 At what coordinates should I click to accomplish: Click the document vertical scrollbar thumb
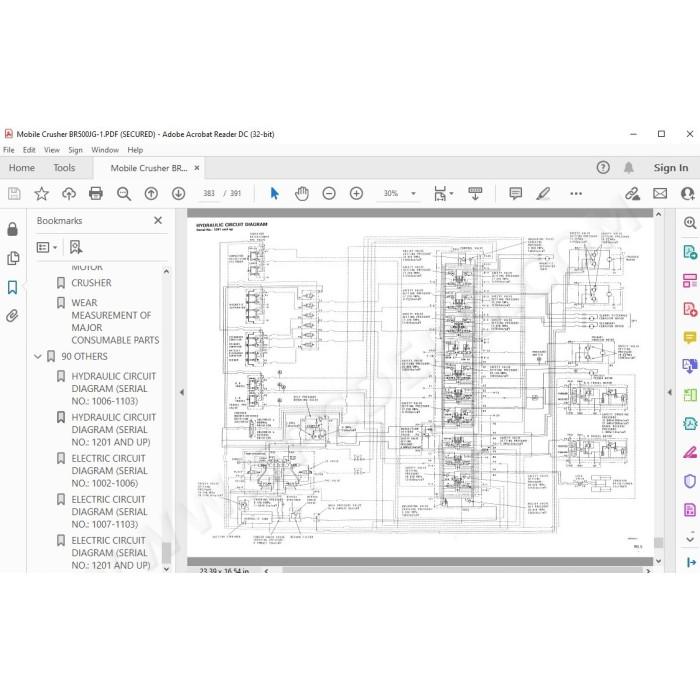tap(658, 542)
